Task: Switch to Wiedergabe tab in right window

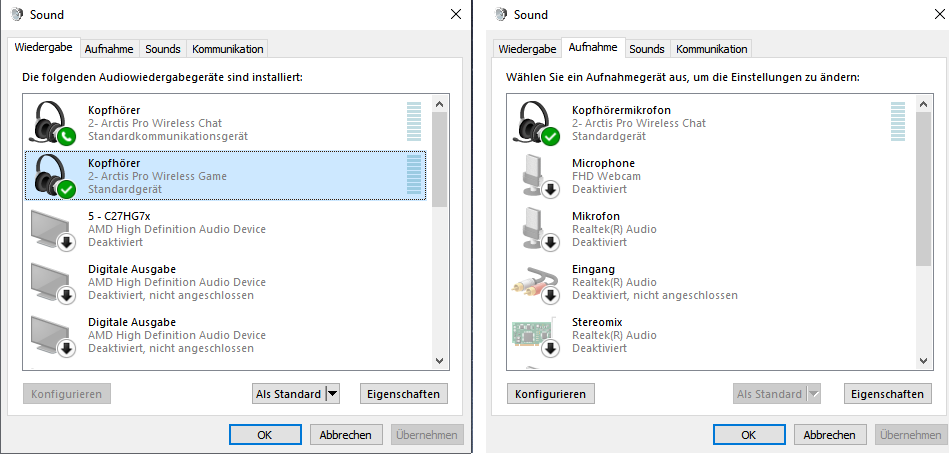Action: [527, 49]
